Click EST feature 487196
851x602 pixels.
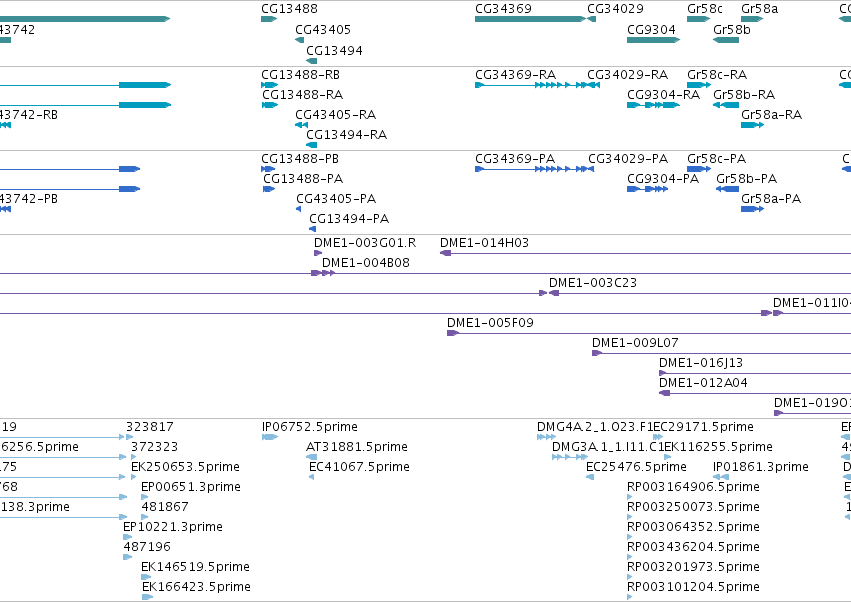[147, 547]
